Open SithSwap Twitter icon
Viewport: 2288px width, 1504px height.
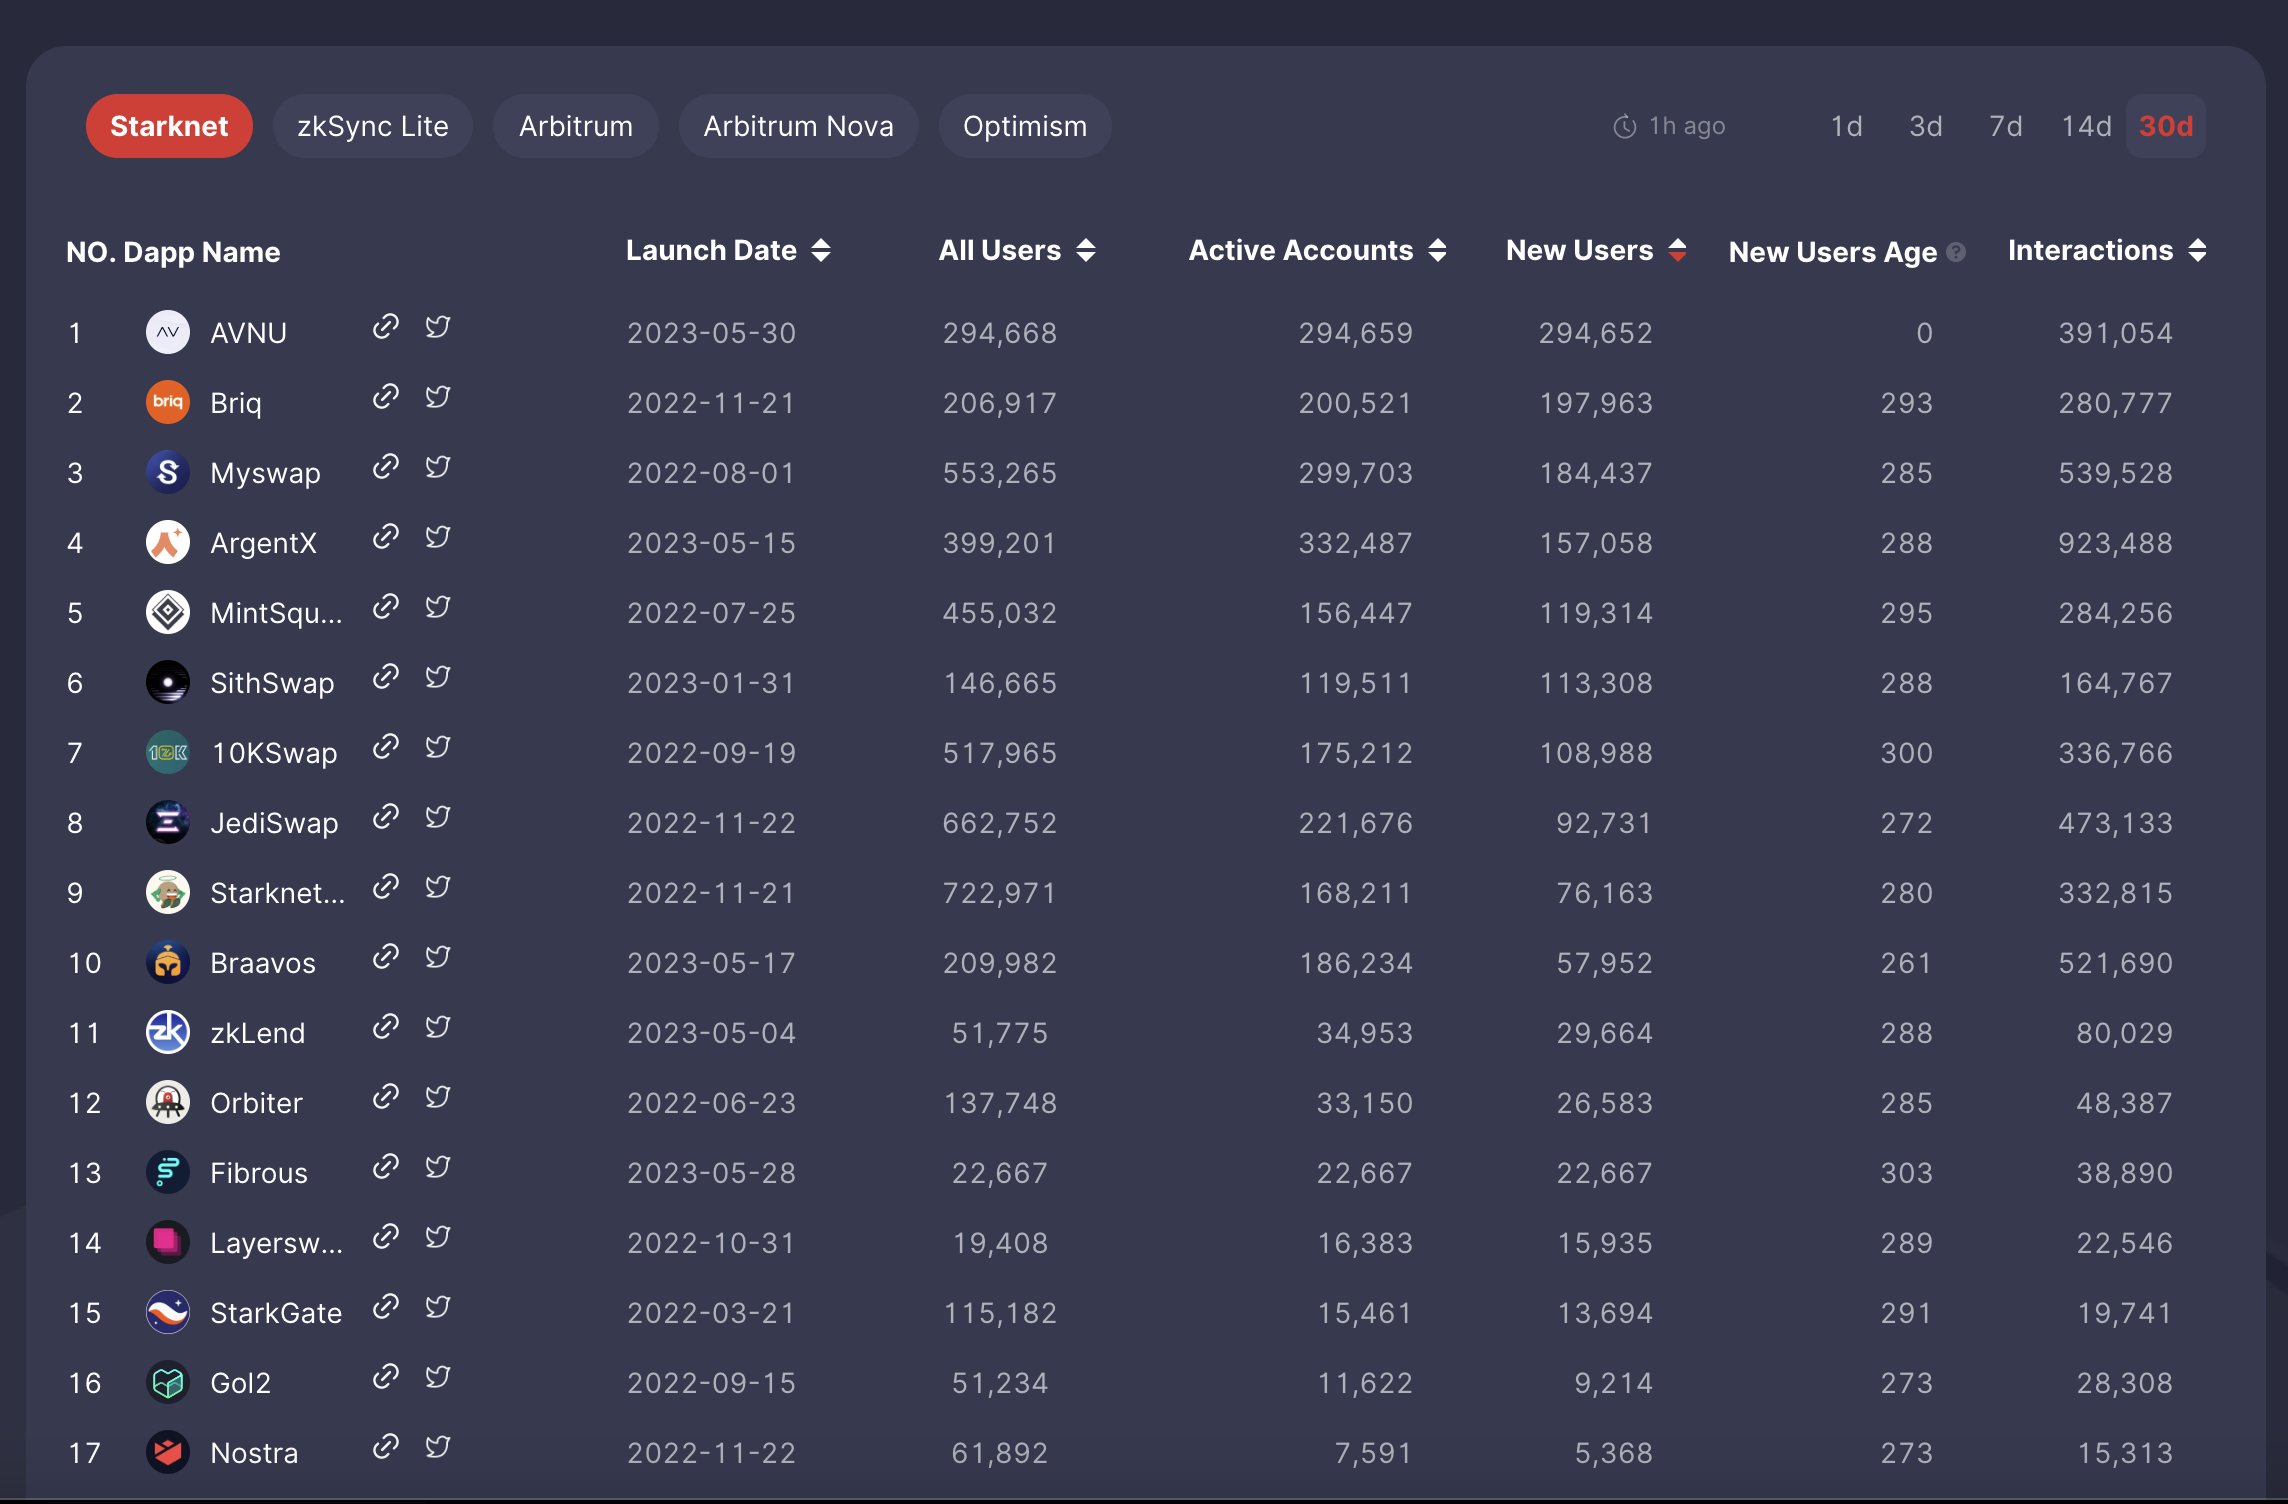[x=438, y=677]
